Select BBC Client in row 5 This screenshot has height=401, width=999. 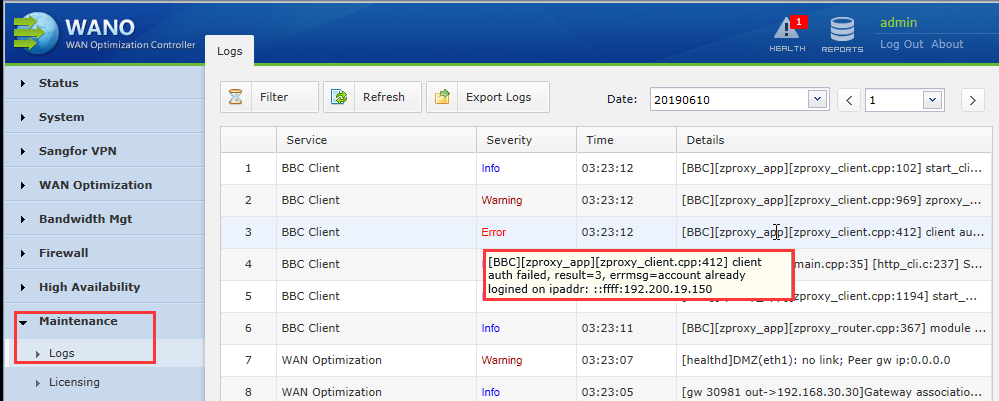point(311,296)
